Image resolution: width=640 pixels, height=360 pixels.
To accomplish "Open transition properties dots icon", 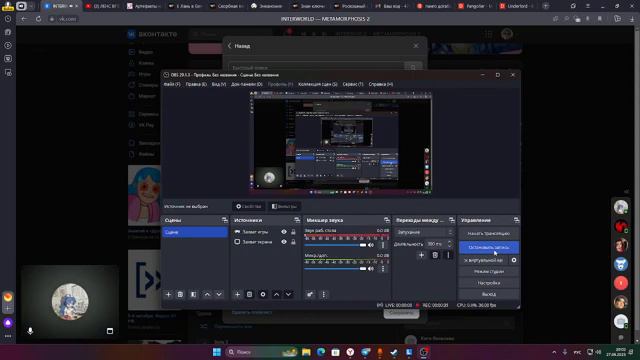I will click(x=448, y=255).
